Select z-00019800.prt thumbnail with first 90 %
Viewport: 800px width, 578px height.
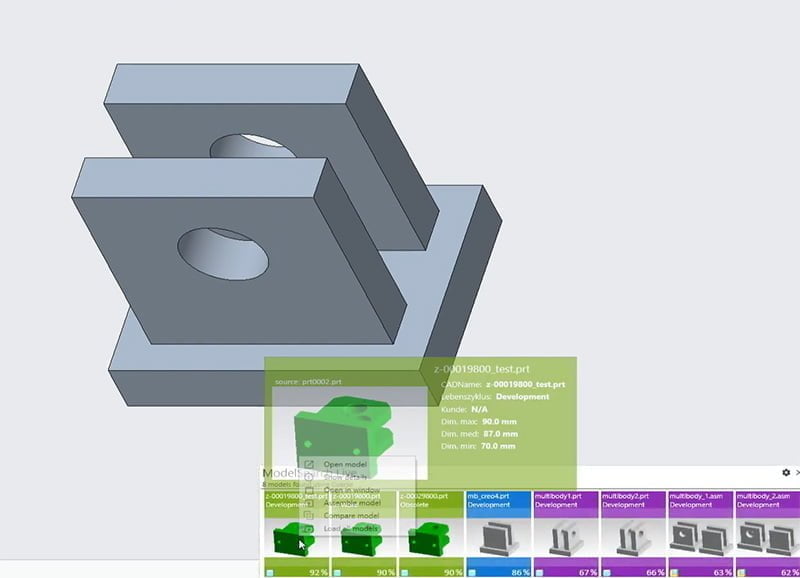coord(363,539)
